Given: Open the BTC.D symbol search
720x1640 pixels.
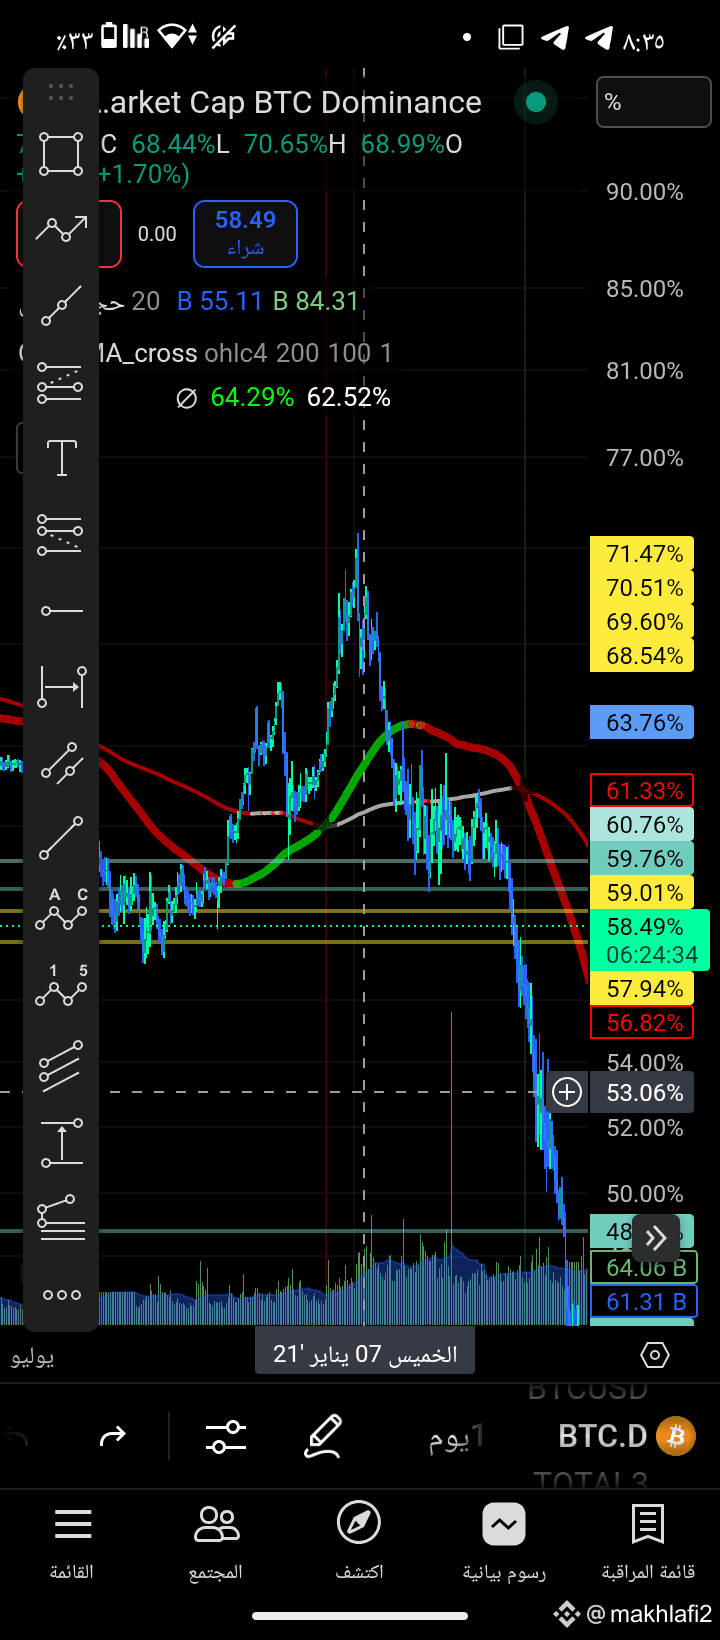Looking at the screenshot, I should tap(603, 1436).
